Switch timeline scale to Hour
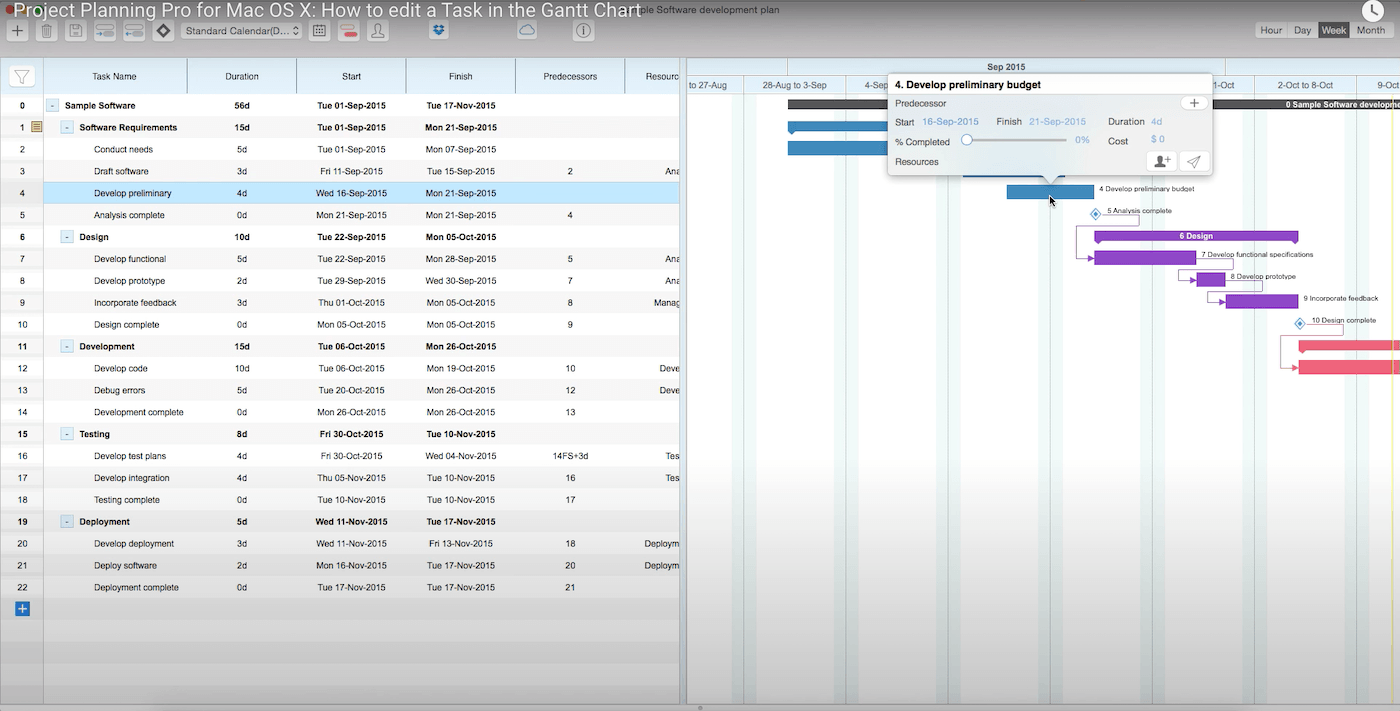Viewport: 1400px width, 711px height. [1271, 30]
